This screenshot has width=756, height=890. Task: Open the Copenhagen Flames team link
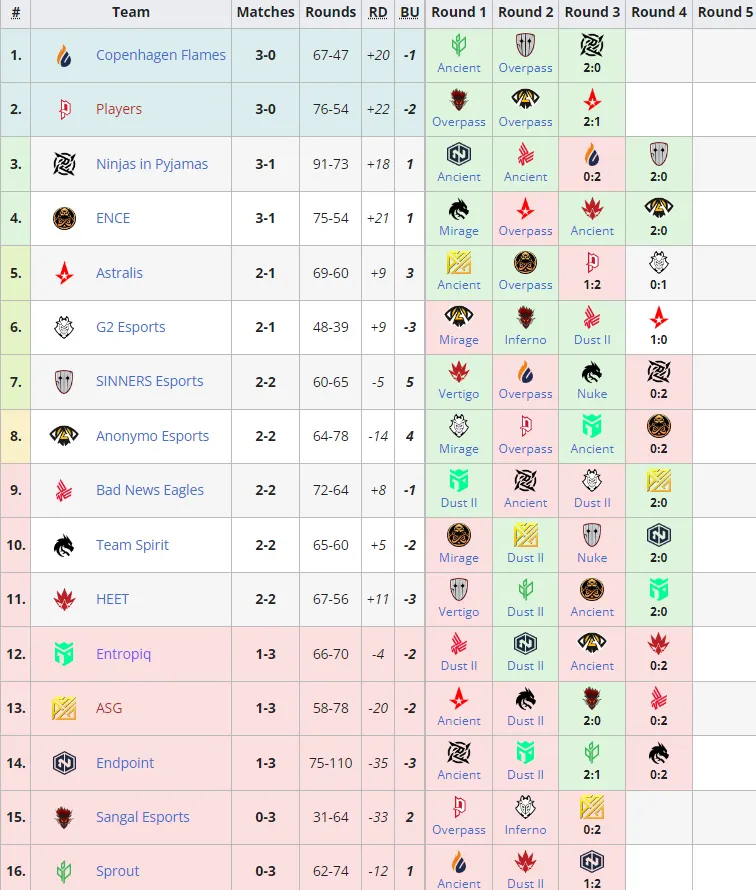(161, 55)
